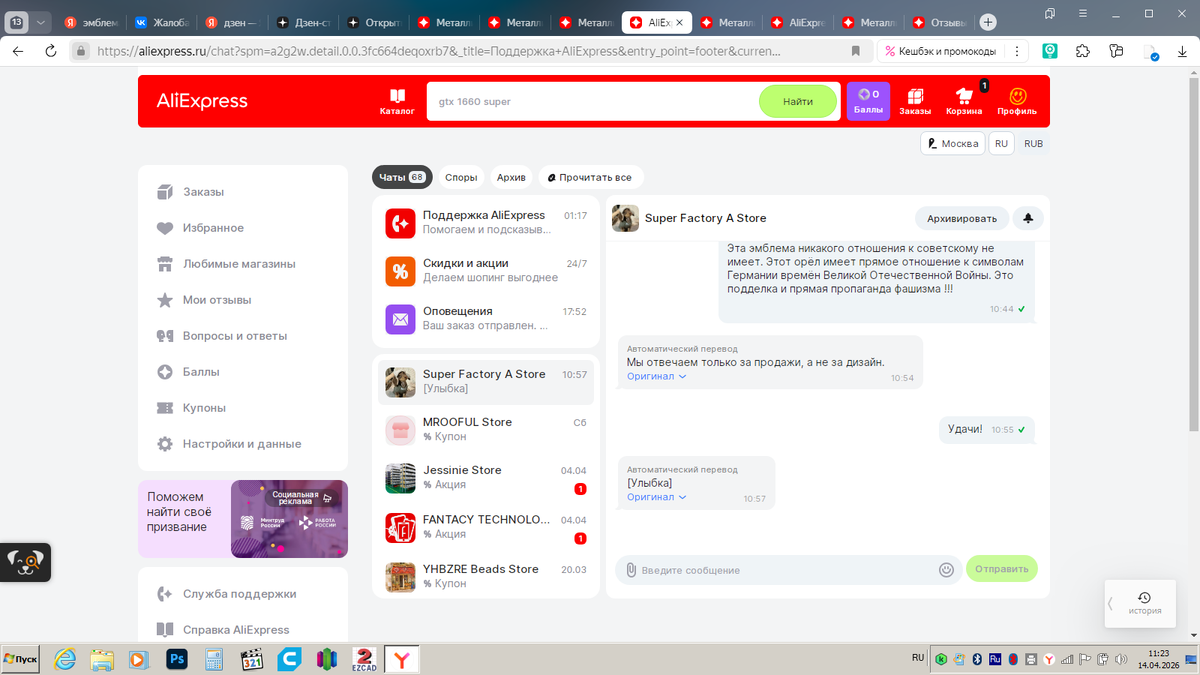1200x675 pixels.
Task: Click the Пуск start button
Action: [x=21, y=659]
